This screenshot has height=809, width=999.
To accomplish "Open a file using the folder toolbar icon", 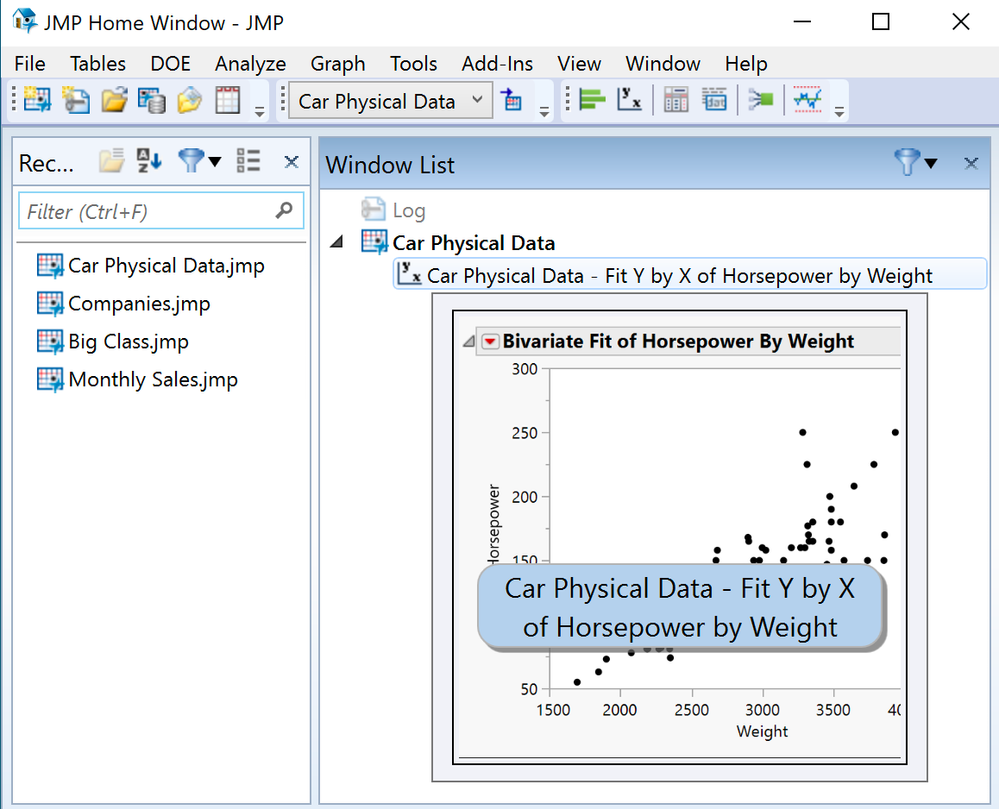I will tap(115, 100).
